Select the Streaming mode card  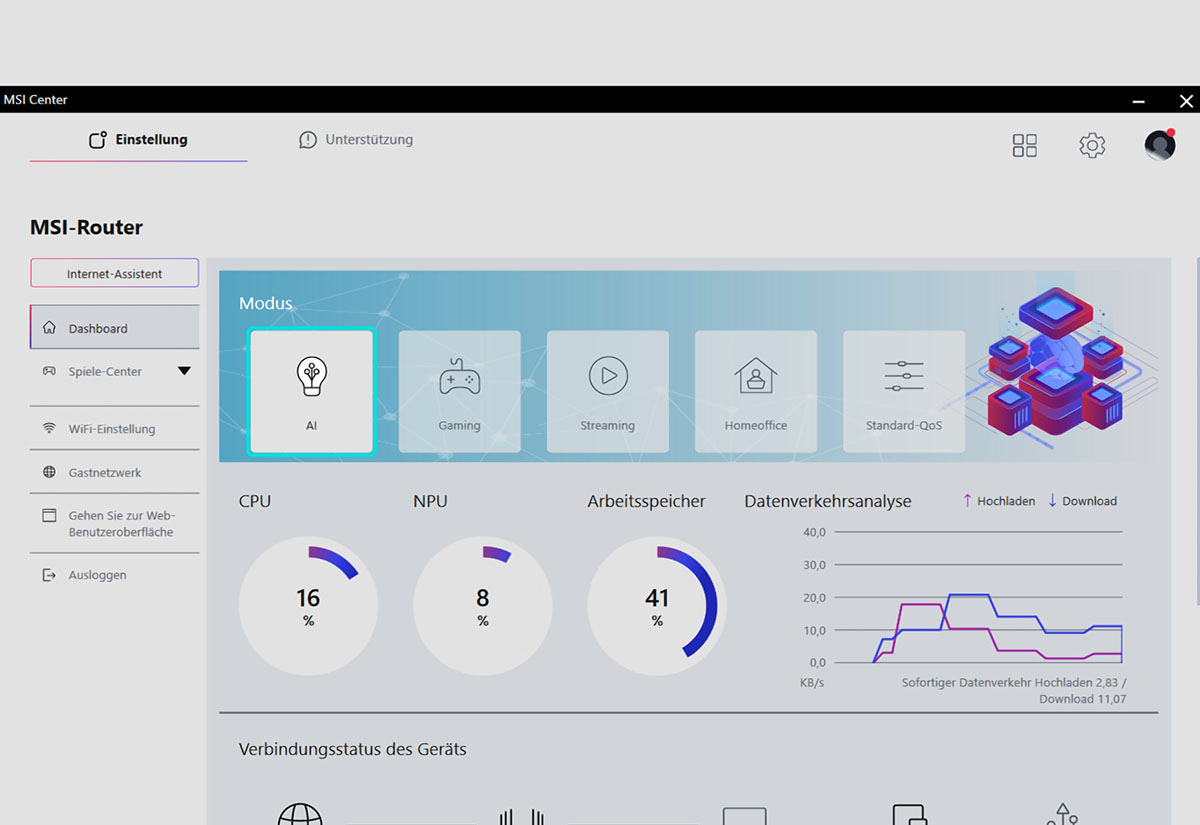607,392
